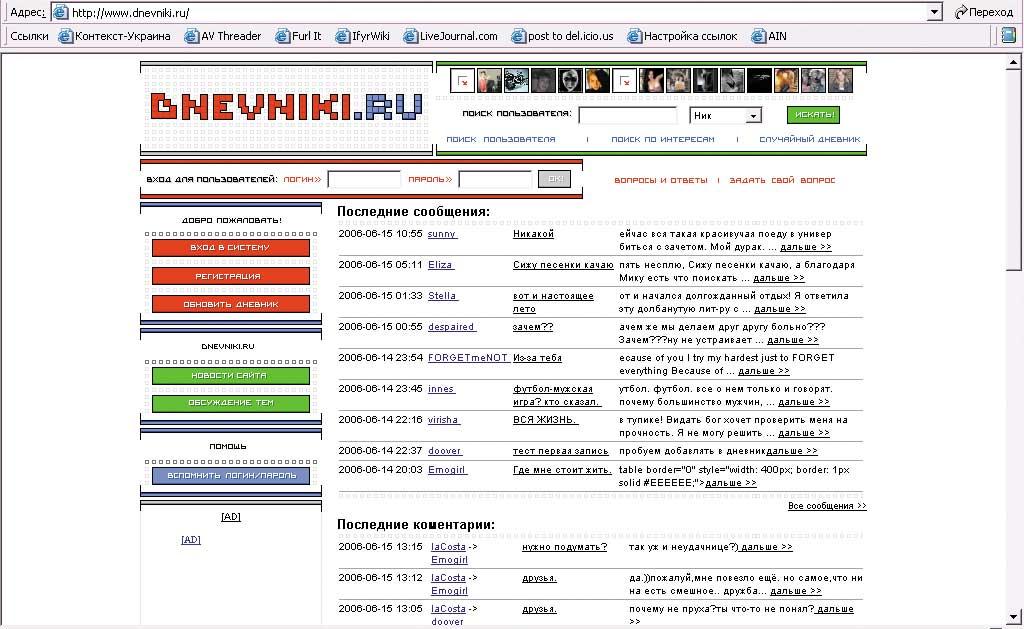Screen dimensions: 1024x629
Task: Click the DNEVNIKI.RU logo
Action: coord(286,106)
